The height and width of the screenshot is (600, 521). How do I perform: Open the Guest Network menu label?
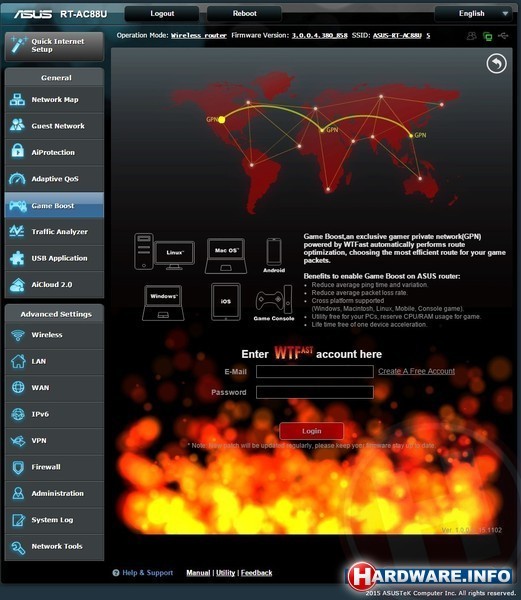pyautogui.click(x=58, y=126)
